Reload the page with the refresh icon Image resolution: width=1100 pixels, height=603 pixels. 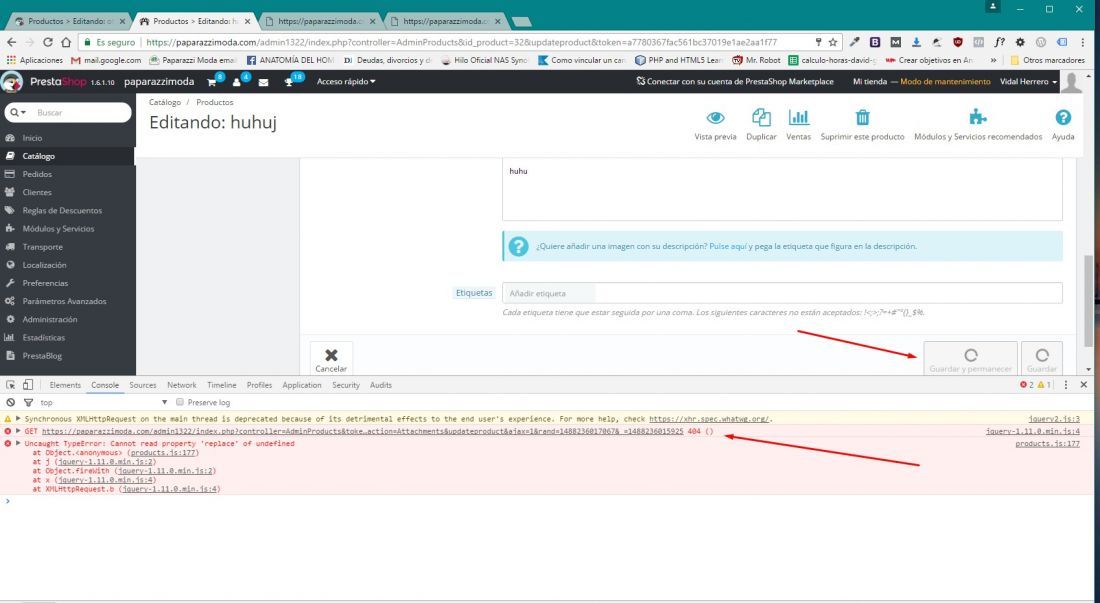pos(48,42)
